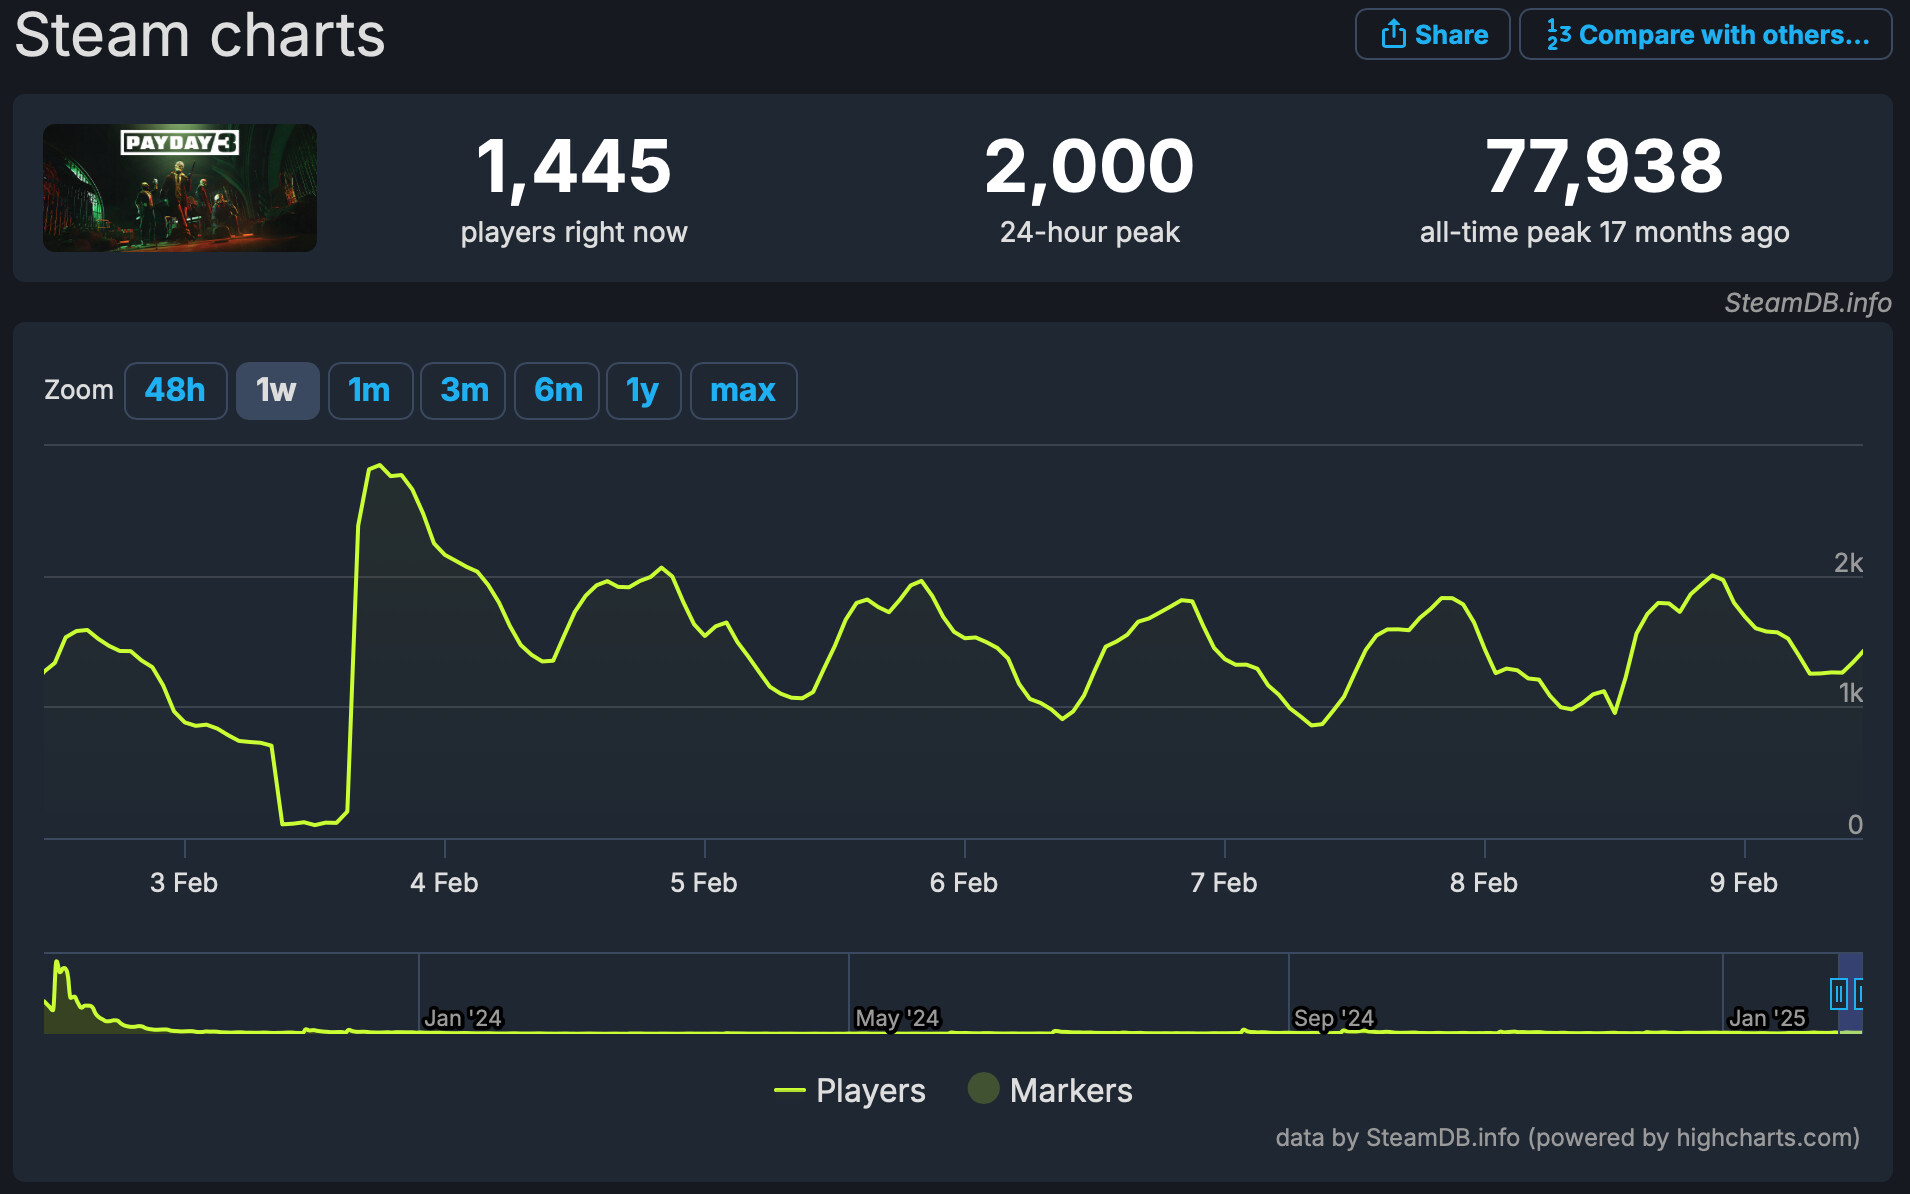
Task: Click the Markers legend circle swatch
Action: [x=983, y=1089]
